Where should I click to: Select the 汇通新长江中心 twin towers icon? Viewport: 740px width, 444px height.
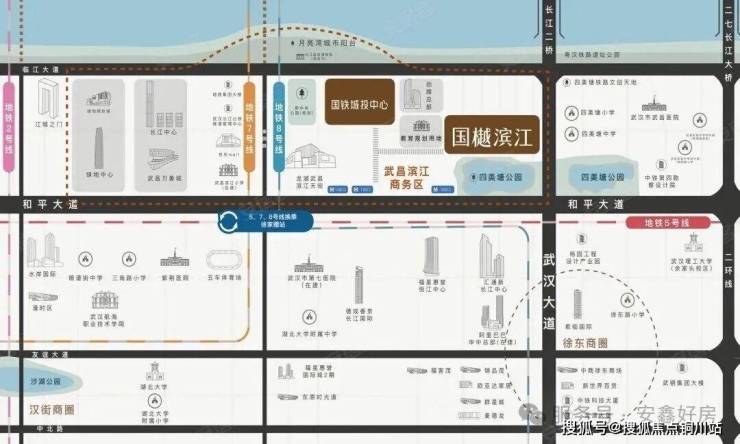[x=491, y=256]
